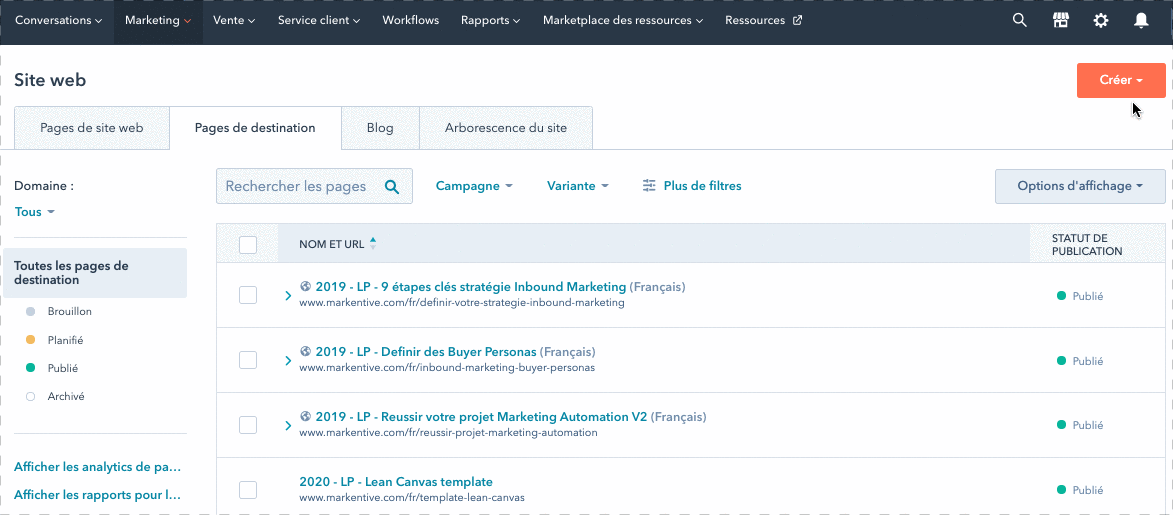Viewport: 1173px width, 515px height.
Task: Open the search magnifier in top bar
Action: (x=1019, y=21)
